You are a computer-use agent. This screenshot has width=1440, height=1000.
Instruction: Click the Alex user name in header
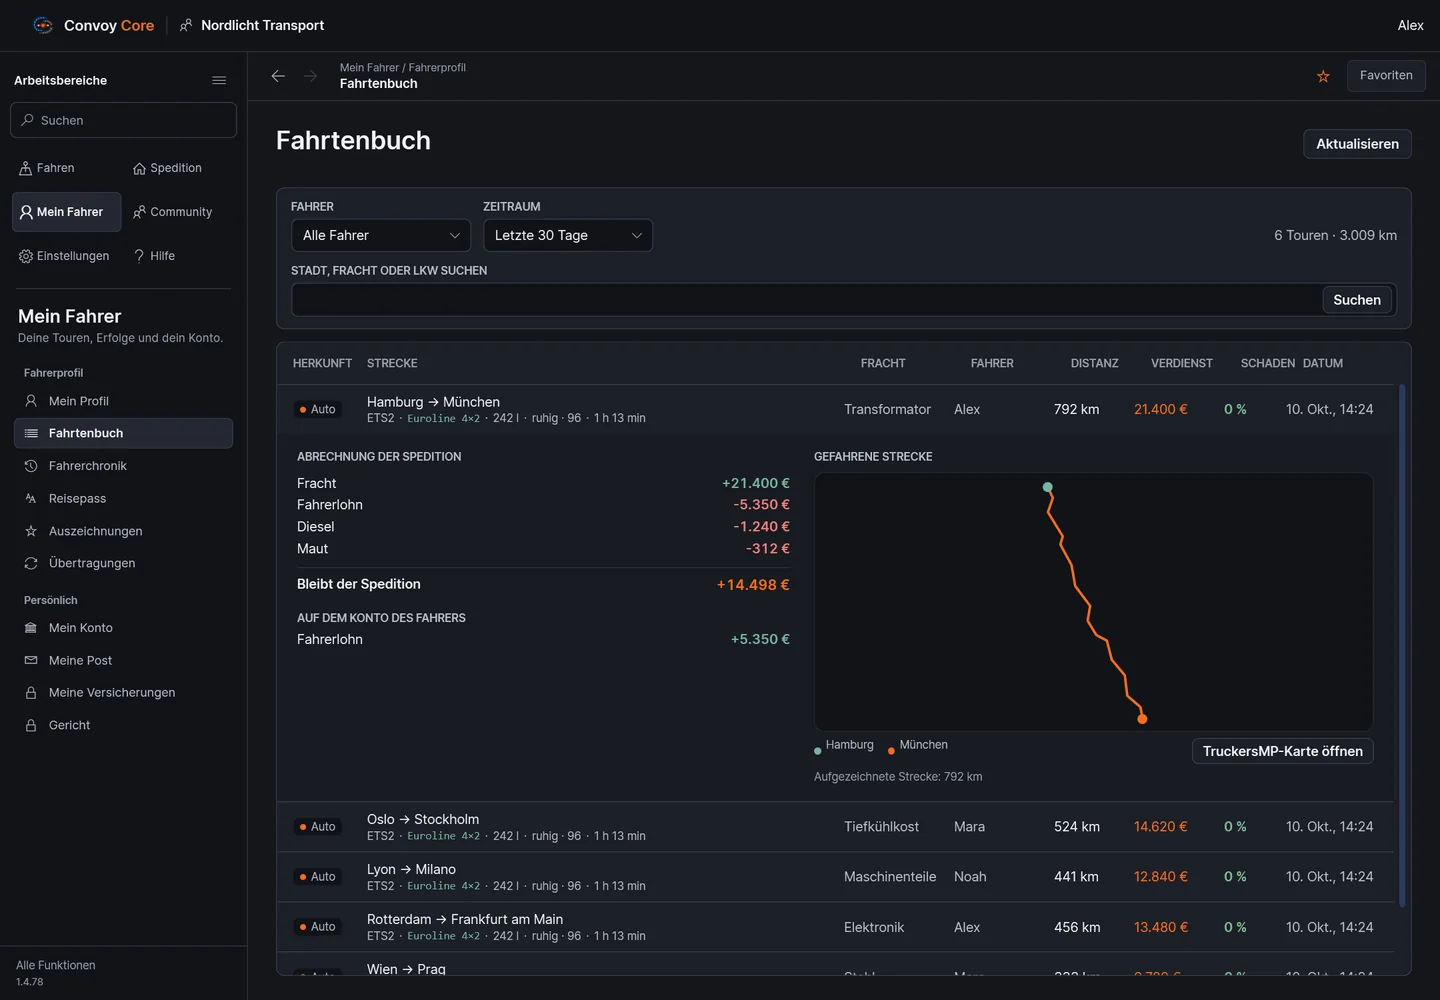pos(1410,25)
